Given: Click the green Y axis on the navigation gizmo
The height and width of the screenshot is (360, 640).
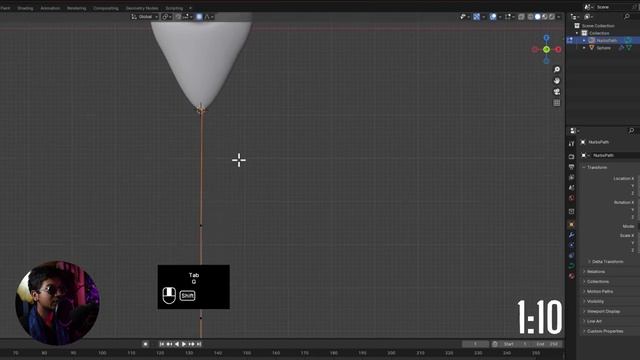Looking at the screenshot, I should click(546, 49).
